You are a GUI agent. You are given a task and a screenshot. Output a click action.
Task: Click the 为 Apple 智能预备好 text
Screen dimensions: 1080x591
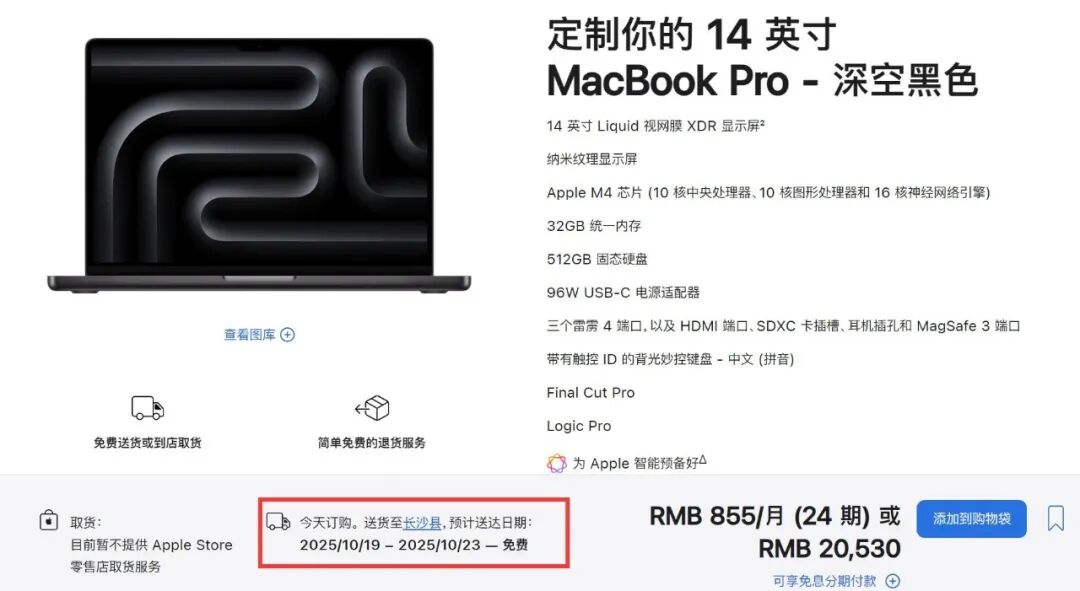click(639, 463)
